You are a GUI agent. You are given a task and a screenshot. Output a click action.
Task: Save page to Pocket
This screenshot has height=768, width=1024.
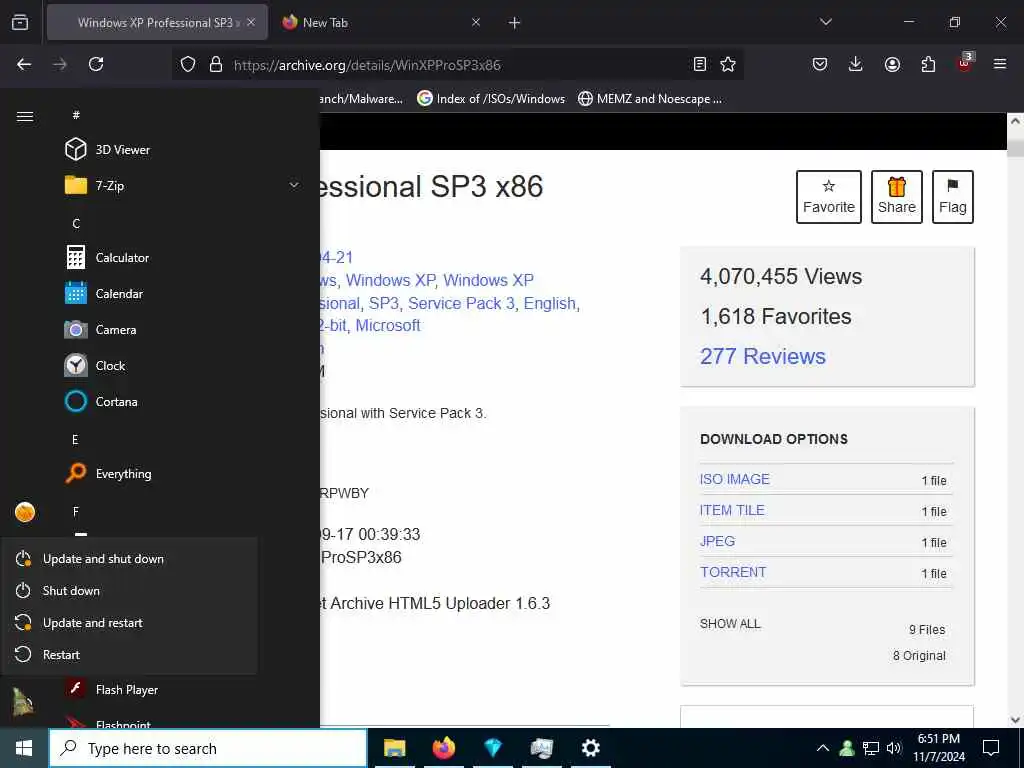820,64
